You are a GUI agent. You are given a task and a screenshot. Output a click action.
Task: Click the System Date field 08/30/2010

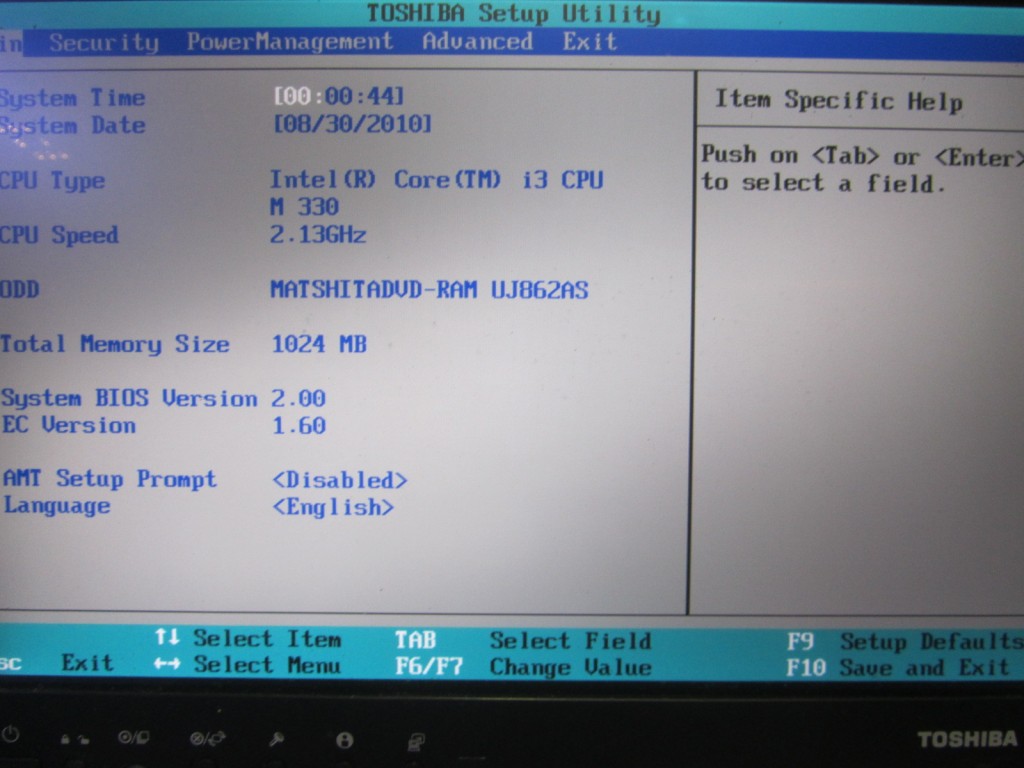tap(353, 124)
